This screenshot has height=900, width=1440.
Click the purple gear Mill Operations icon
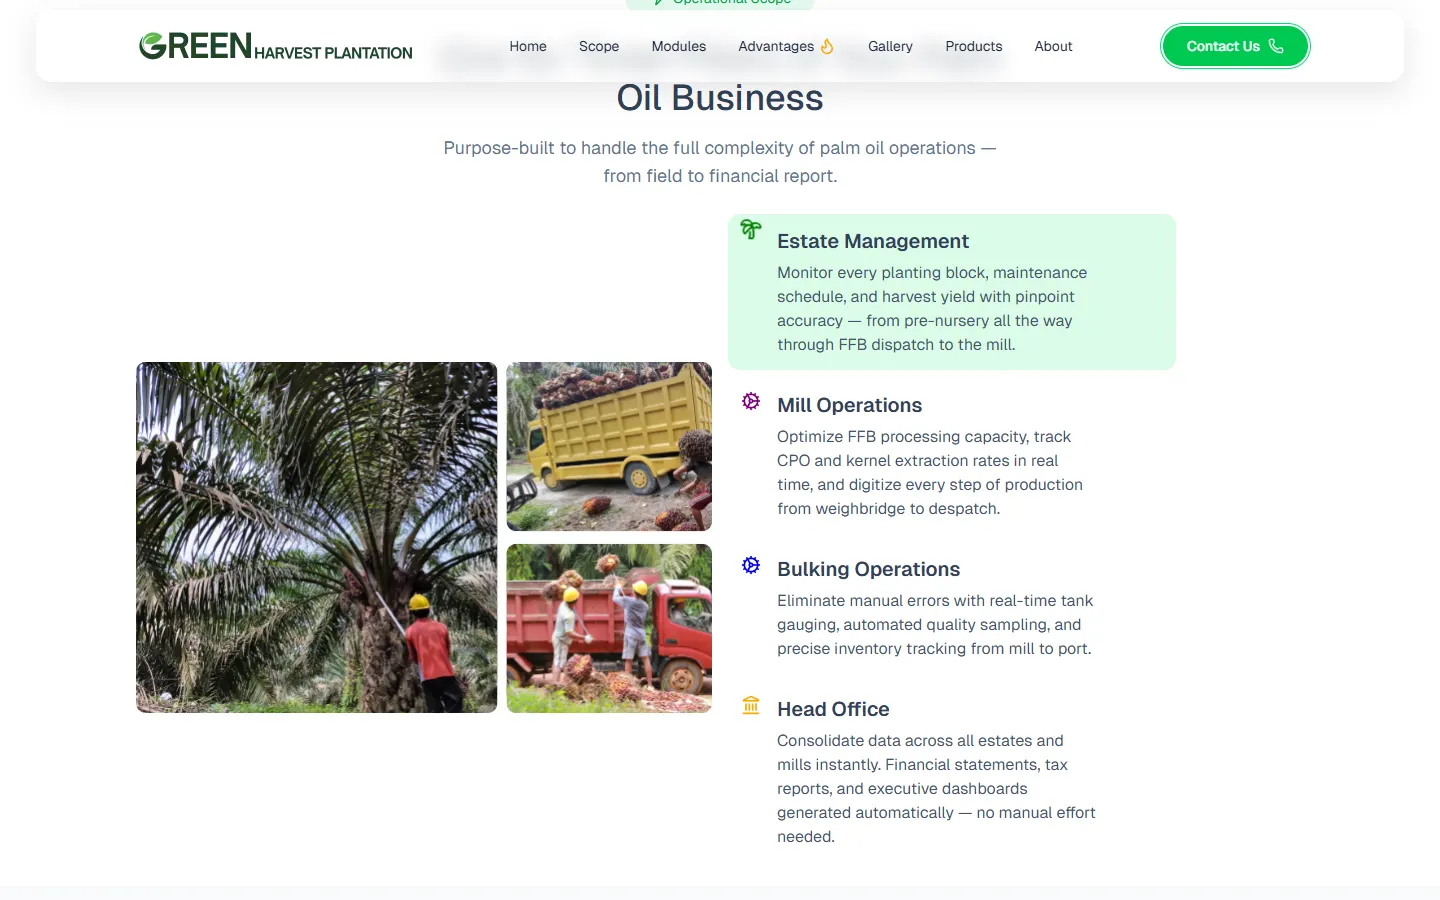(751, 401)
